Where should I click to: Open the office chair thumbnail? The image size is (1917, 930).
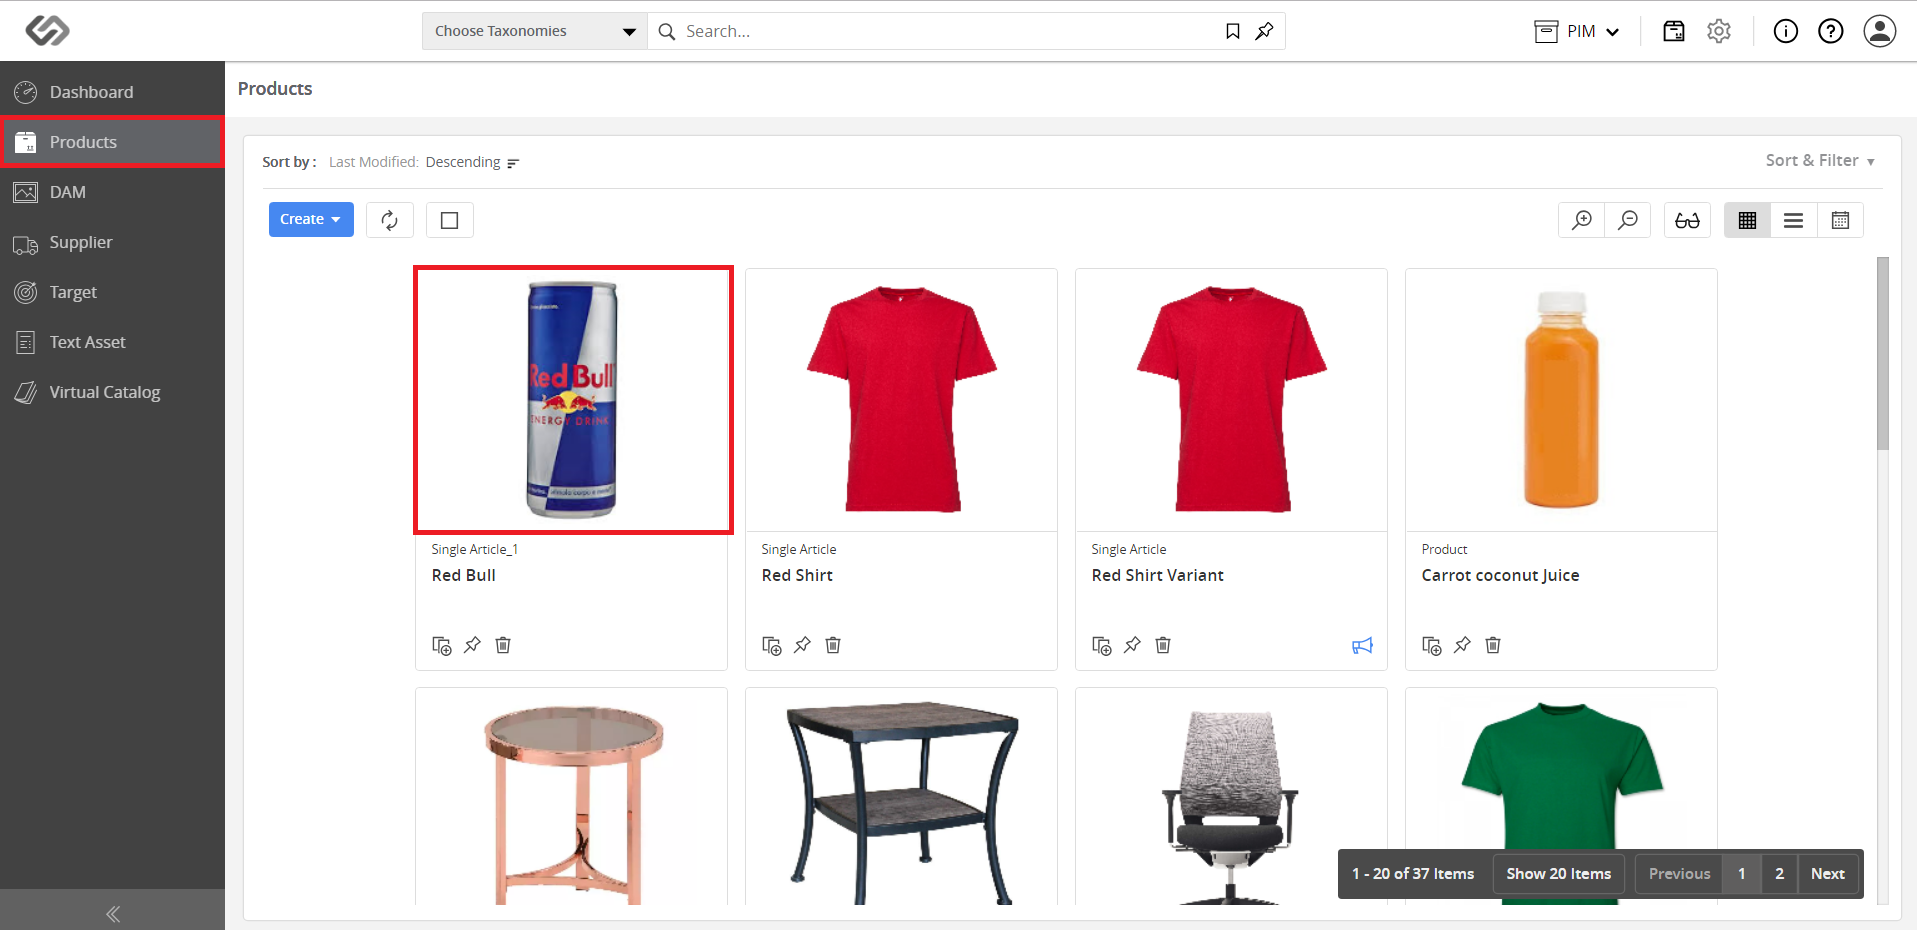point(1231,797)
